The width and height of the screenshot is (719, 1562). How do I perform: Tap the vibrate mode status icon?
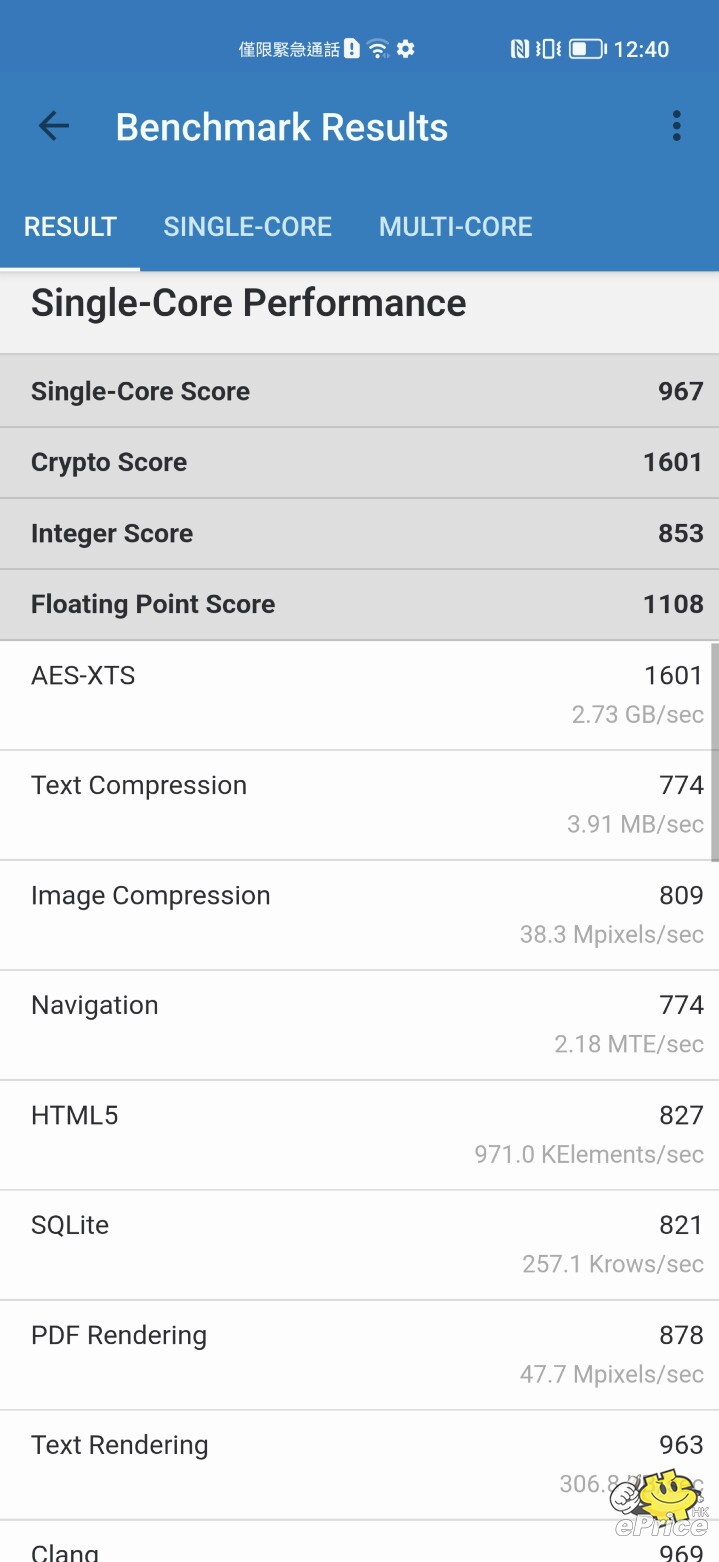pyautogui.click(x=548, y=49)
